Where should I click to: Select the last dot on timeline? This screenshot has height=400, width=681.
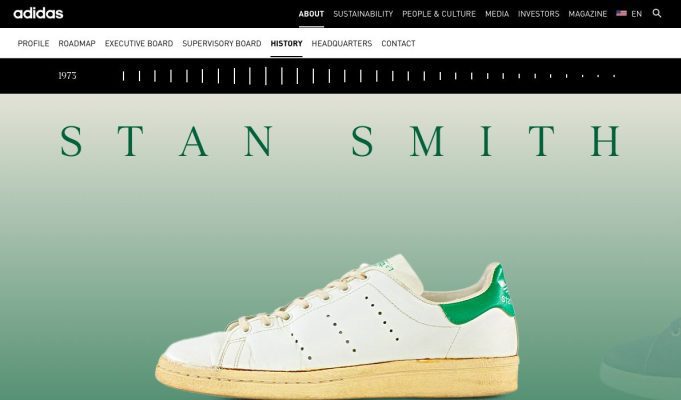pyautogui.click(x=614, y=76)
